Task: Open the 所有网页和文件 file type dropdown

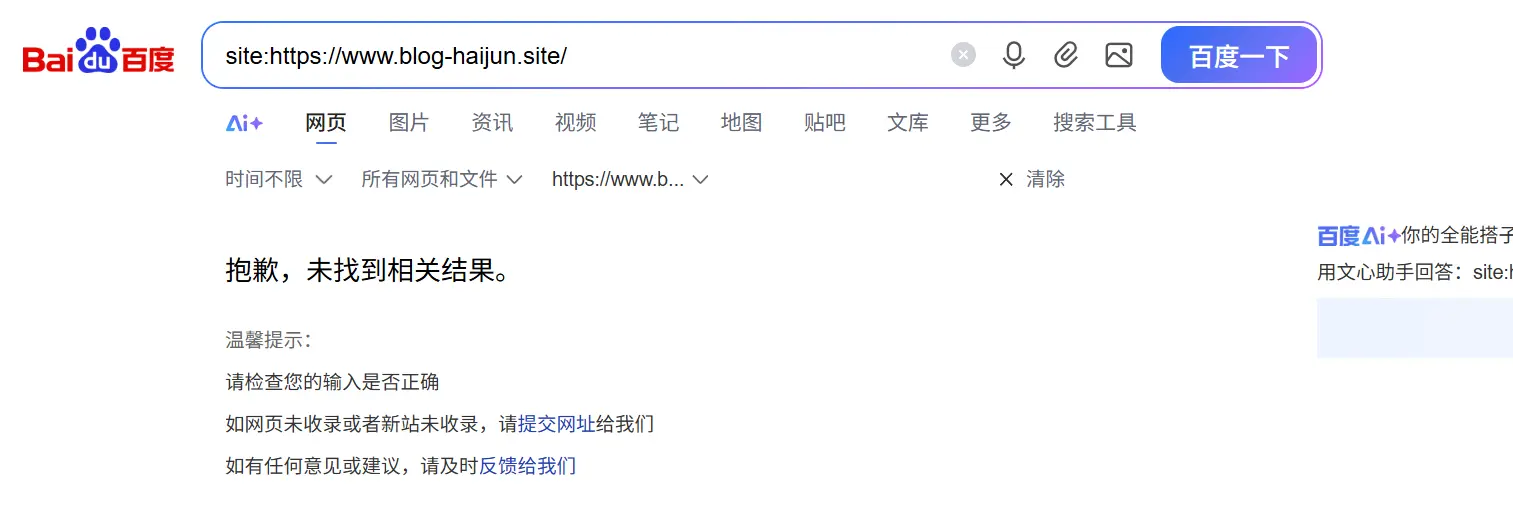Action: (442, 180)
